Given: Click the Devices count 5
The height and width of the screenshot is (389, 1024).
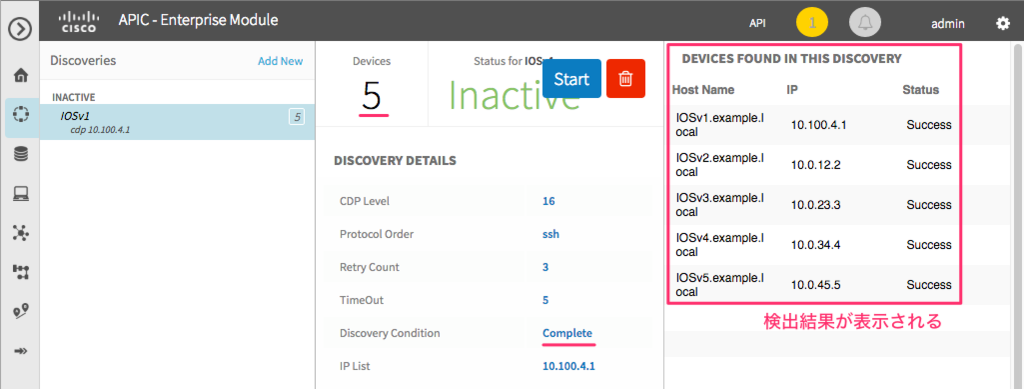Looking at the screenshot, I should tap(372, 97).
